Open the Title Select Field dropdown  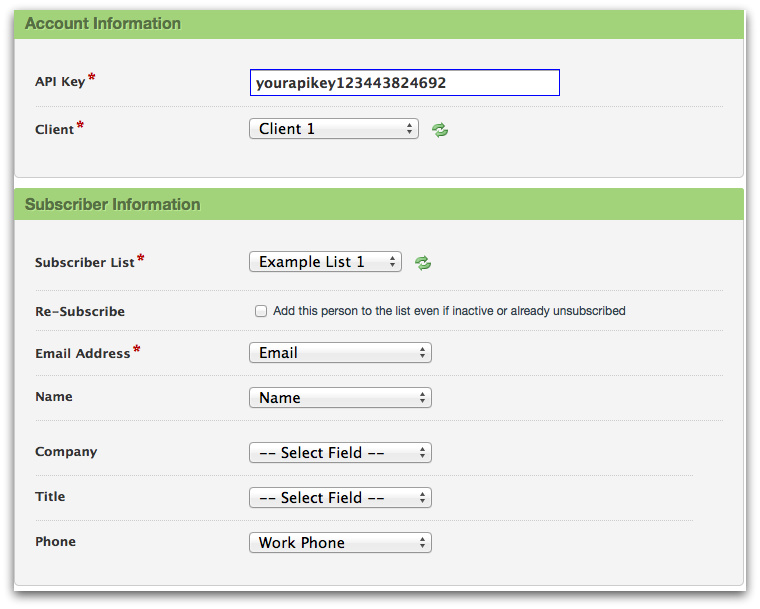tap(339, 498)
